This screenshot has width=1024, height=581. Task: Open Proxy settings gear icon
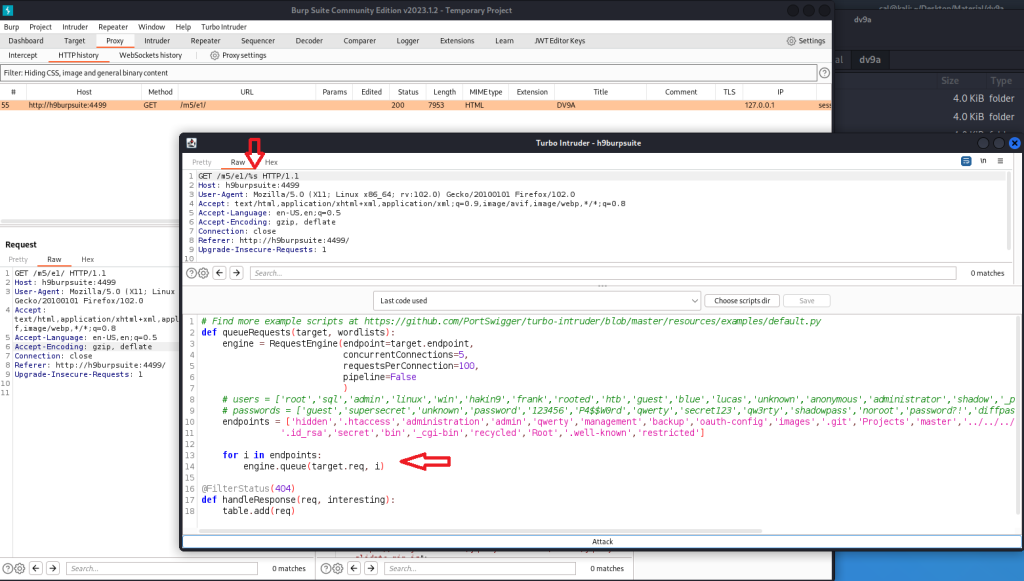[214, 55]
